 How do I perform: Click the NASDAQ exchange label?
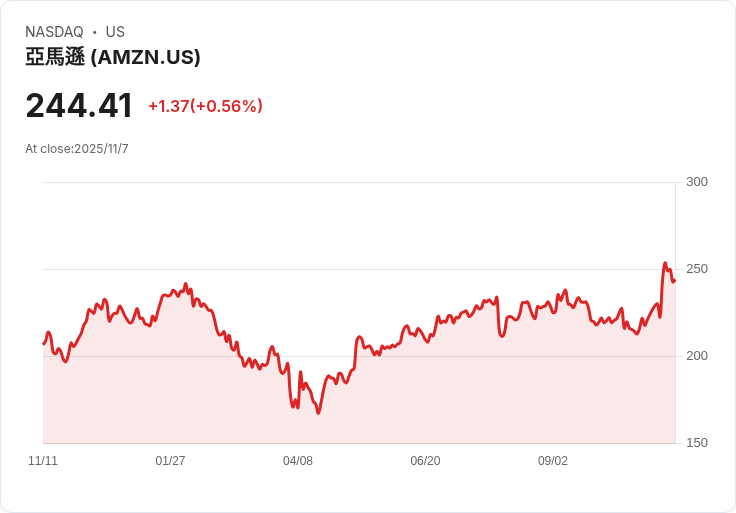[x=54, y=32]
